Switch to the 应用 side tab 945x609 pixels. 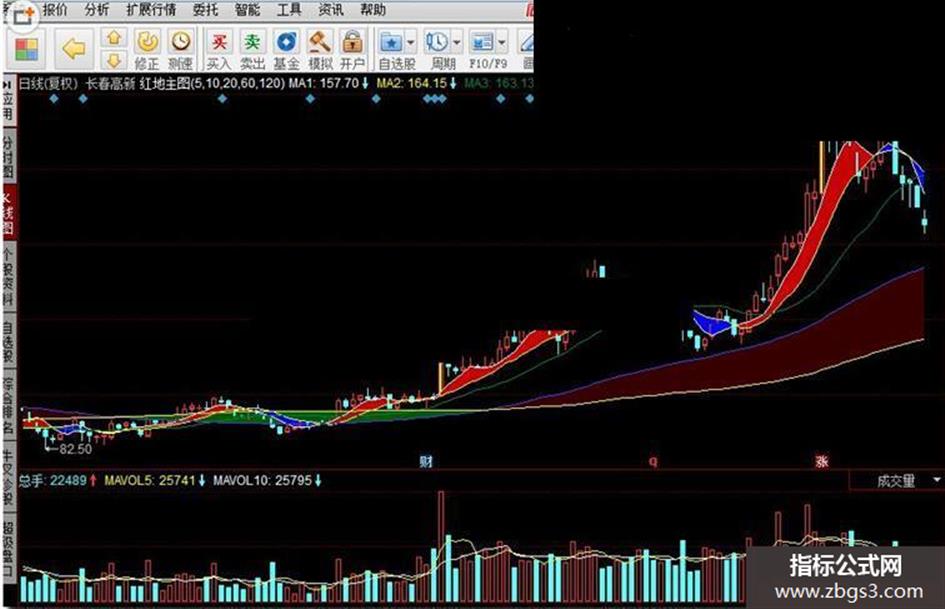(x=8, y=102)
